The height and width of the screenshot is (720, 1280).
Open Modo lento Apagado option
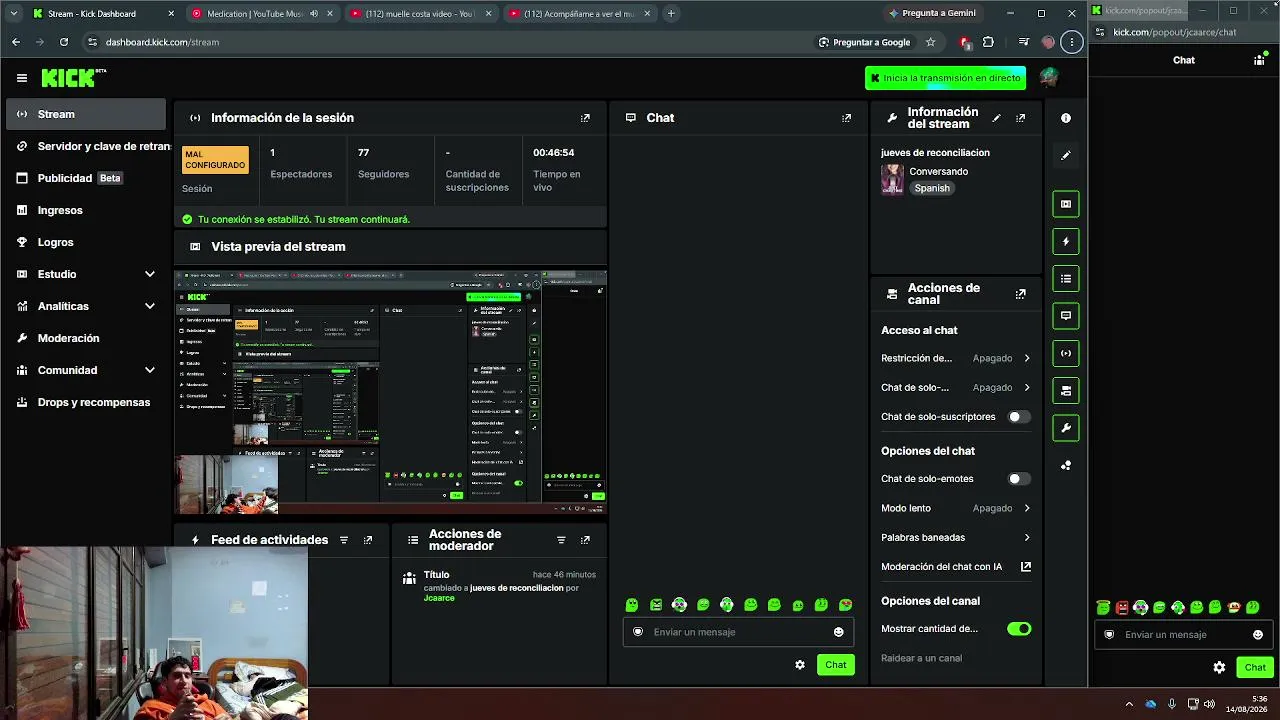pyautogui.click(x=955, y=508)
